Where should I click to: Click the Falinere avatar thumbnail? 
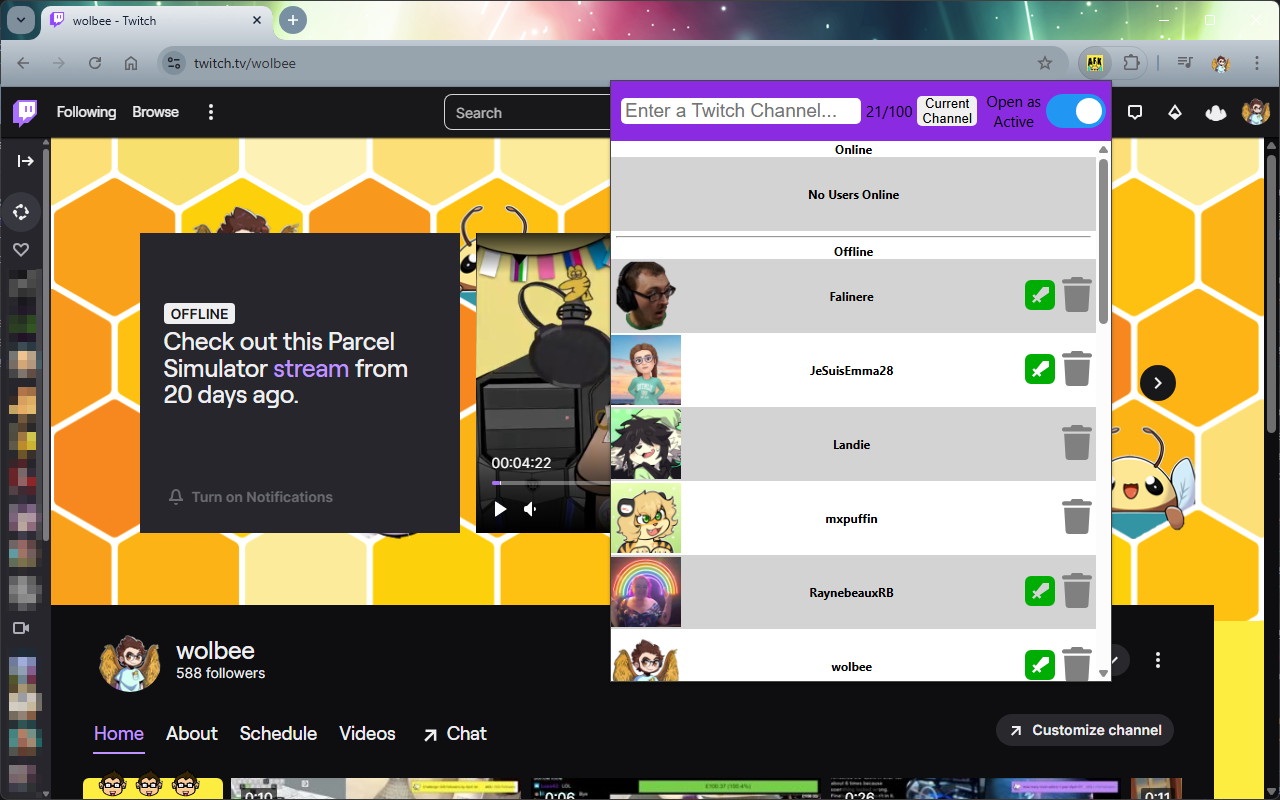646,296
